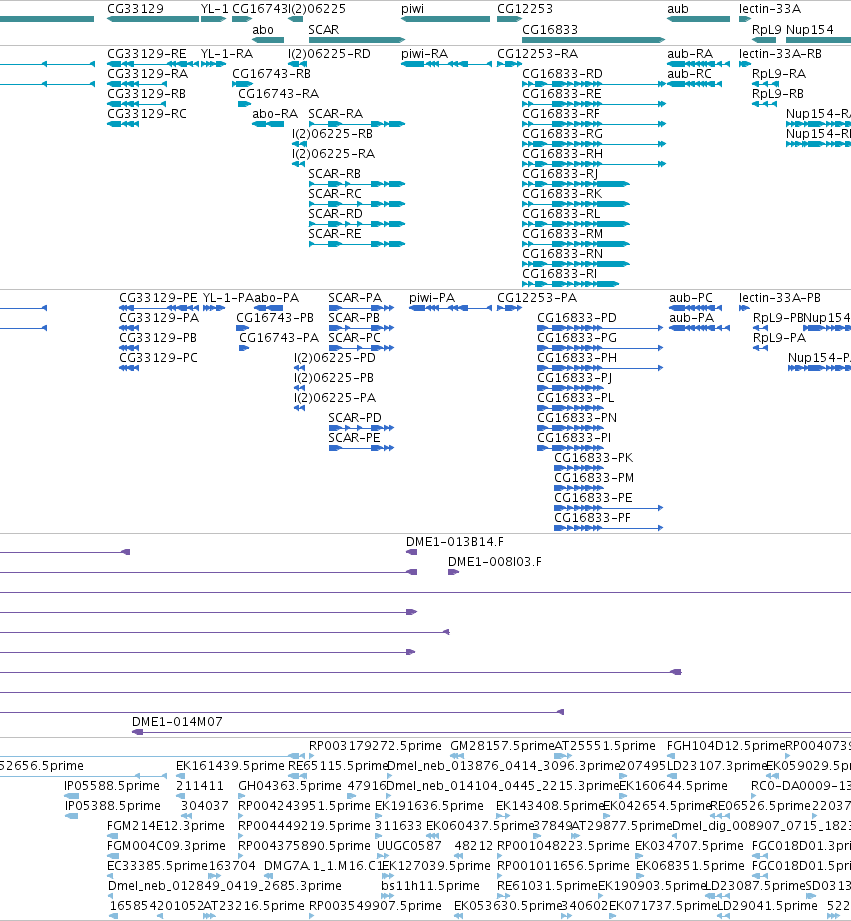Select the GM28157.5prime EST label
This screenshot has height=921, width=851.
(x=502, y=745)
